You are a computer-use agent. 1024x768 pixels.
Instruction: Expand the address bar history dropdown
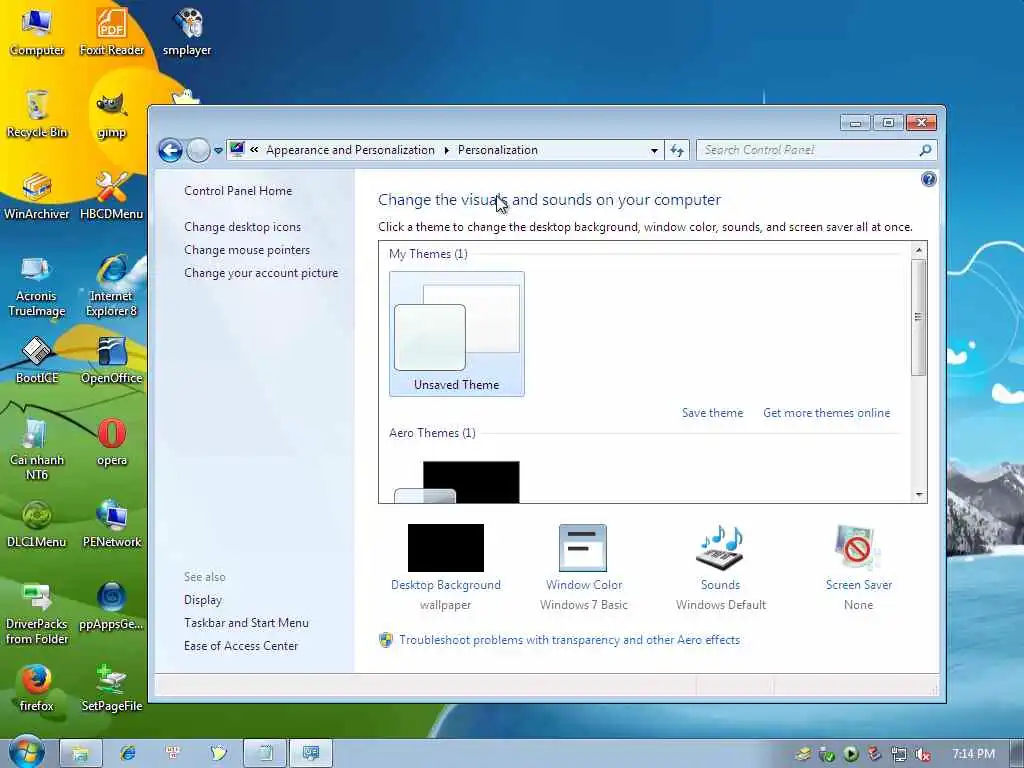pos(654,150)
